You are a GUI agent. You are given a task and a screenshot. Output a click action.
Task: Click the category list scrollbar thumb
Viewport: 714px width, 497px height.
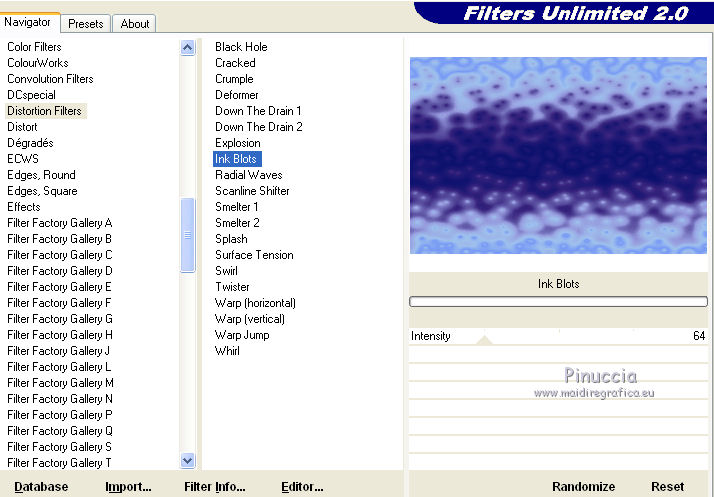click(x=187, y=235)
